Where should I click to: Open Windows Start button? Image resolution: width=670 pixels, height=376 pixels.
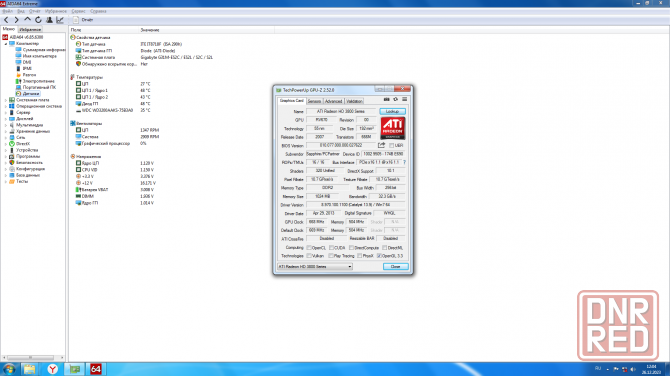point(9,369)
